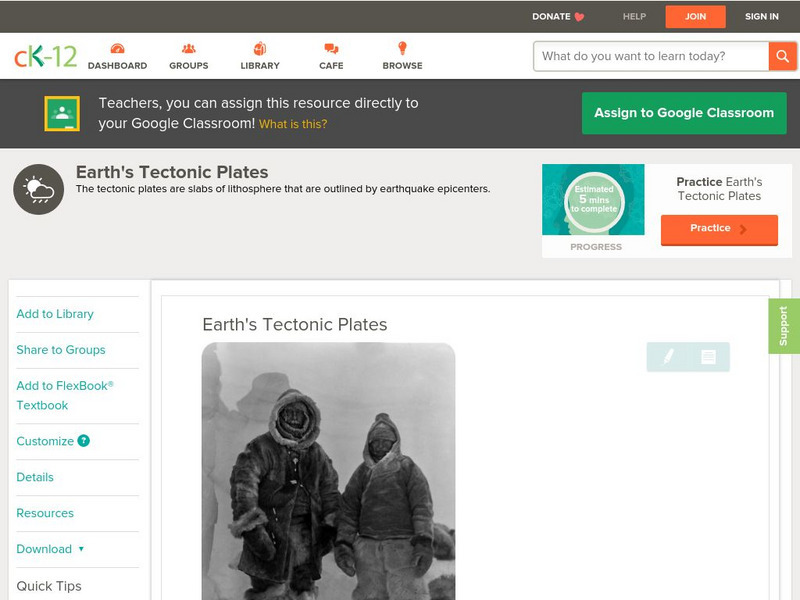The height and width of the screenshot is (600, 800).
Task: Click the Share to Groups link
Action: pos(61,350)
